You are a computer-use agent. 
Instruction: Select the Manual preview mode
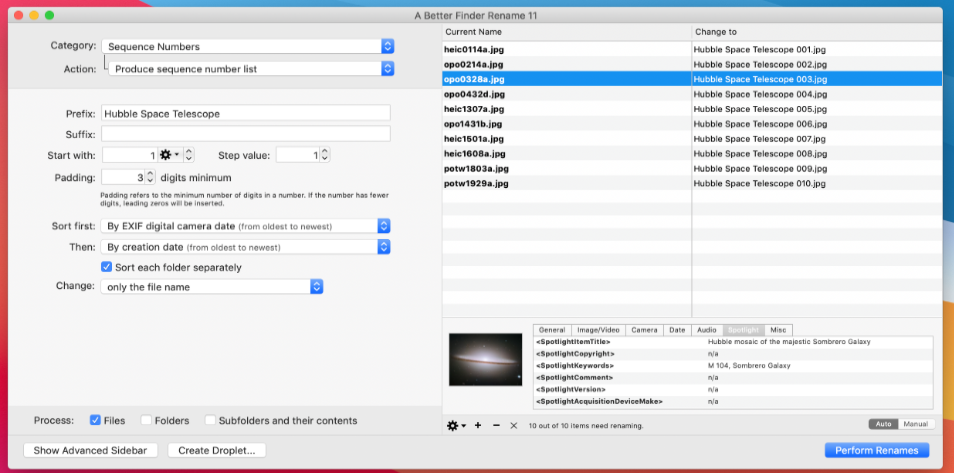click(915, 424)
